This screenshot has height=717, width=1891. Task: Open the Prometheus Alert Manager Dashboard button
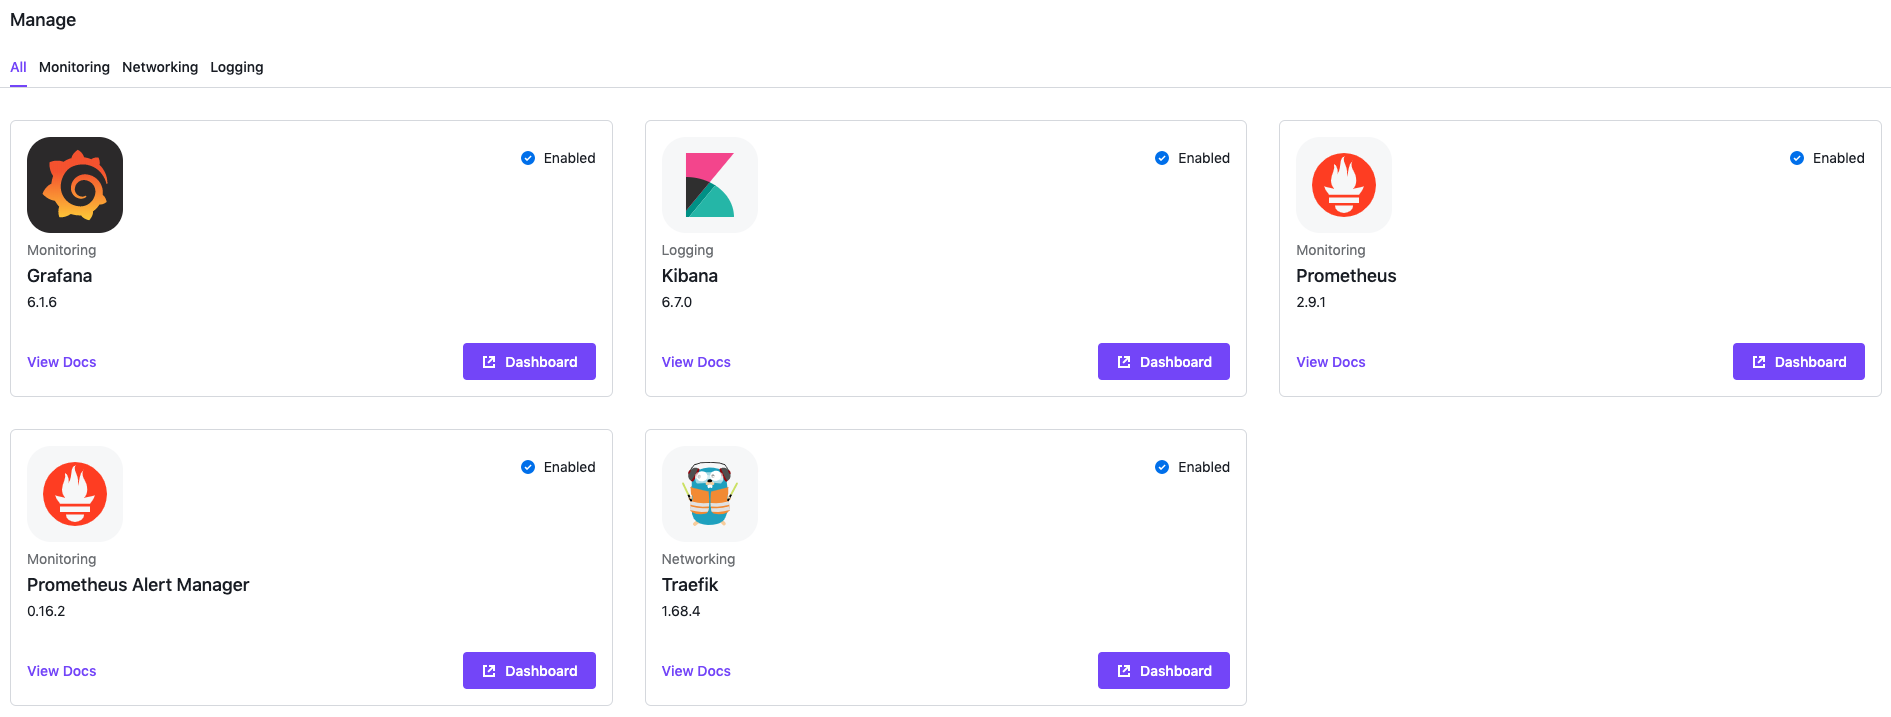[529, 671]
